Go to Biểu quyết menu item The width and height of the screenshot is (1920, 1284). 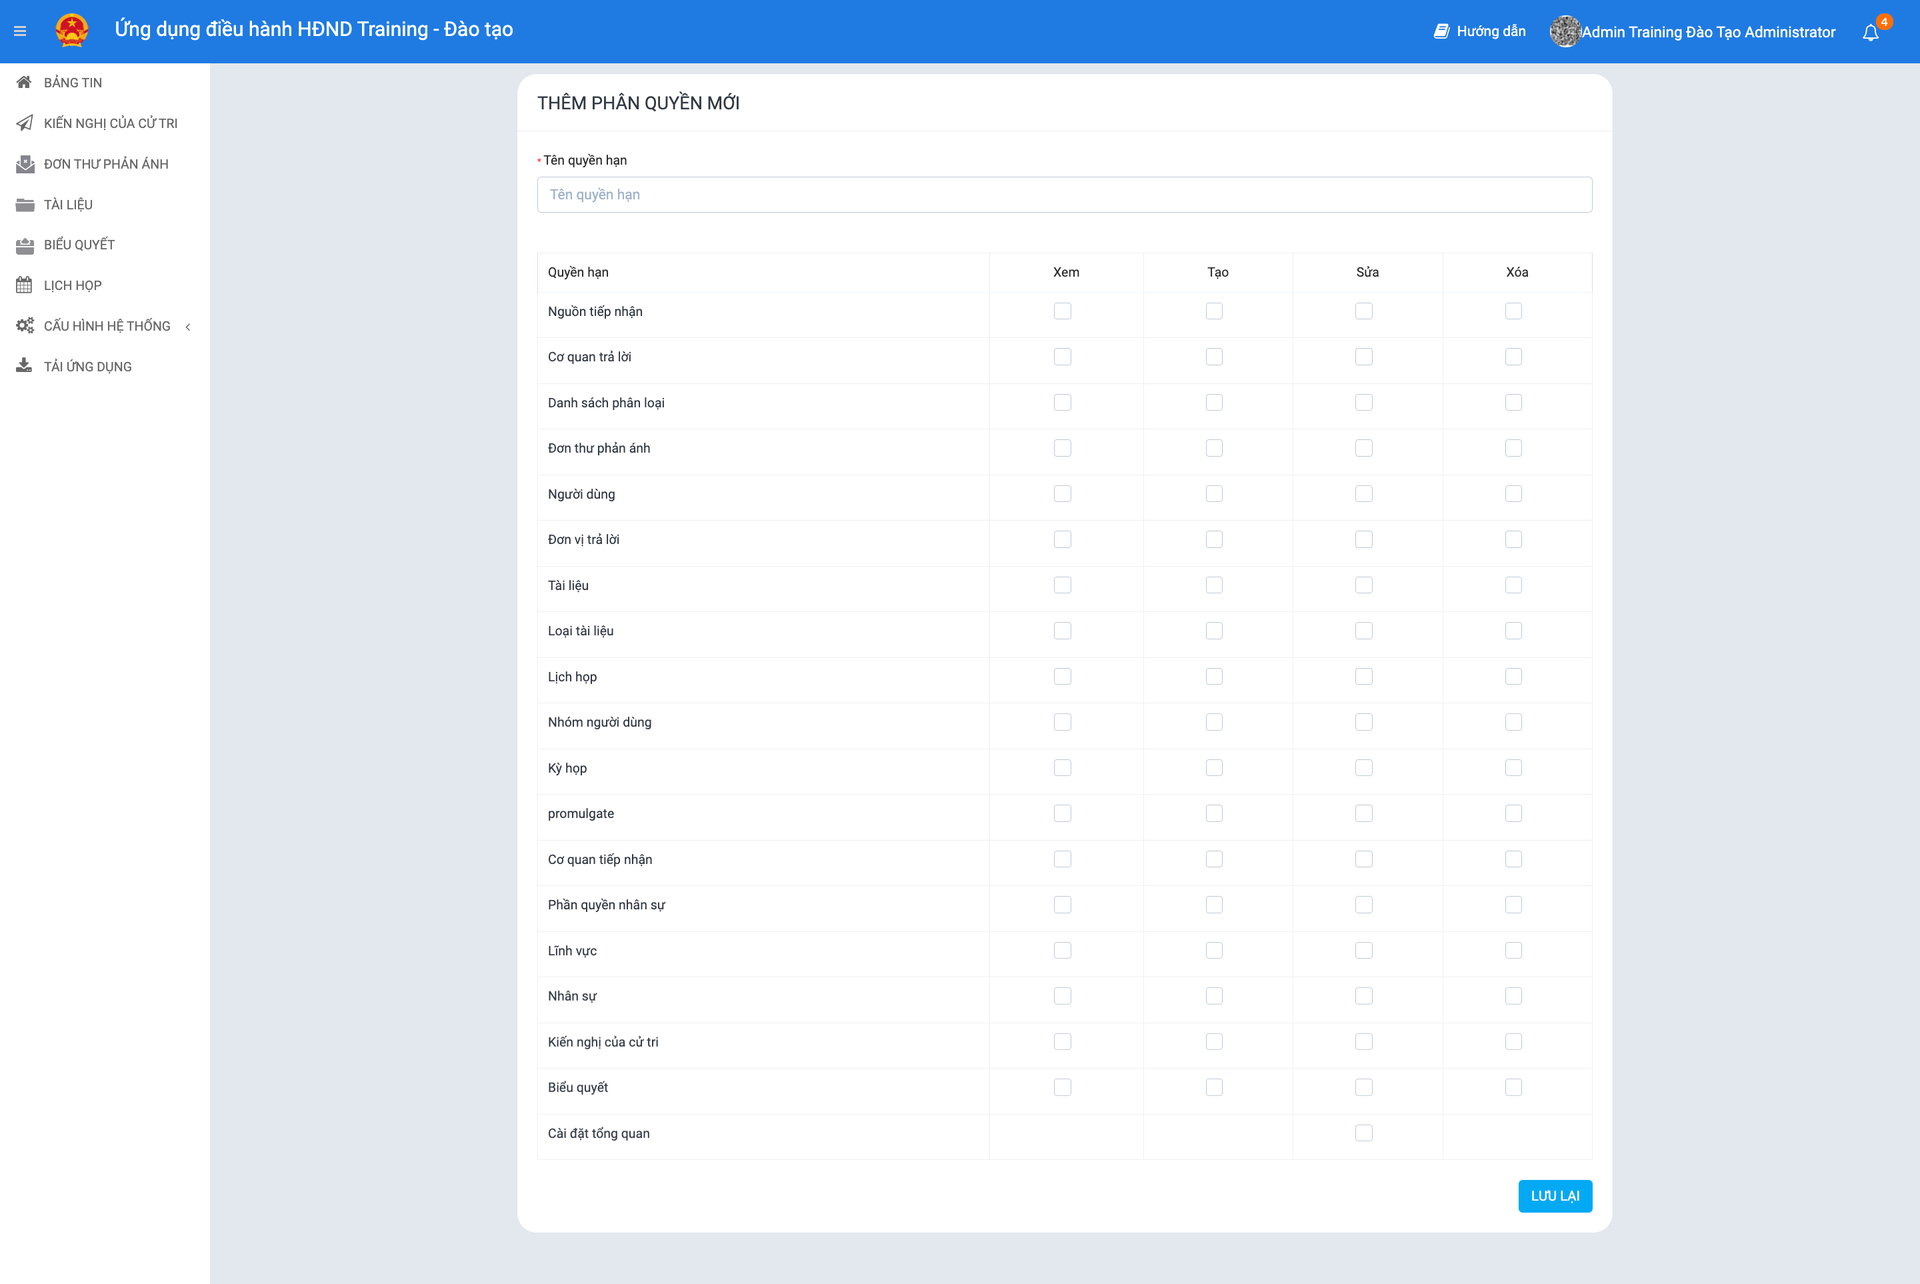79,245
